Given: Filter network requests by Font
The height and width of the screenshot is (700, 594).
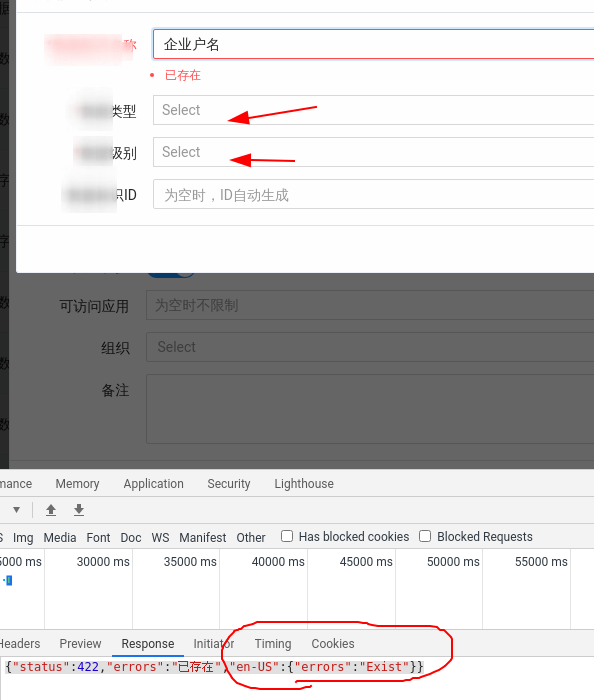Looking at the screenshot, I should [x=98, y=538].
